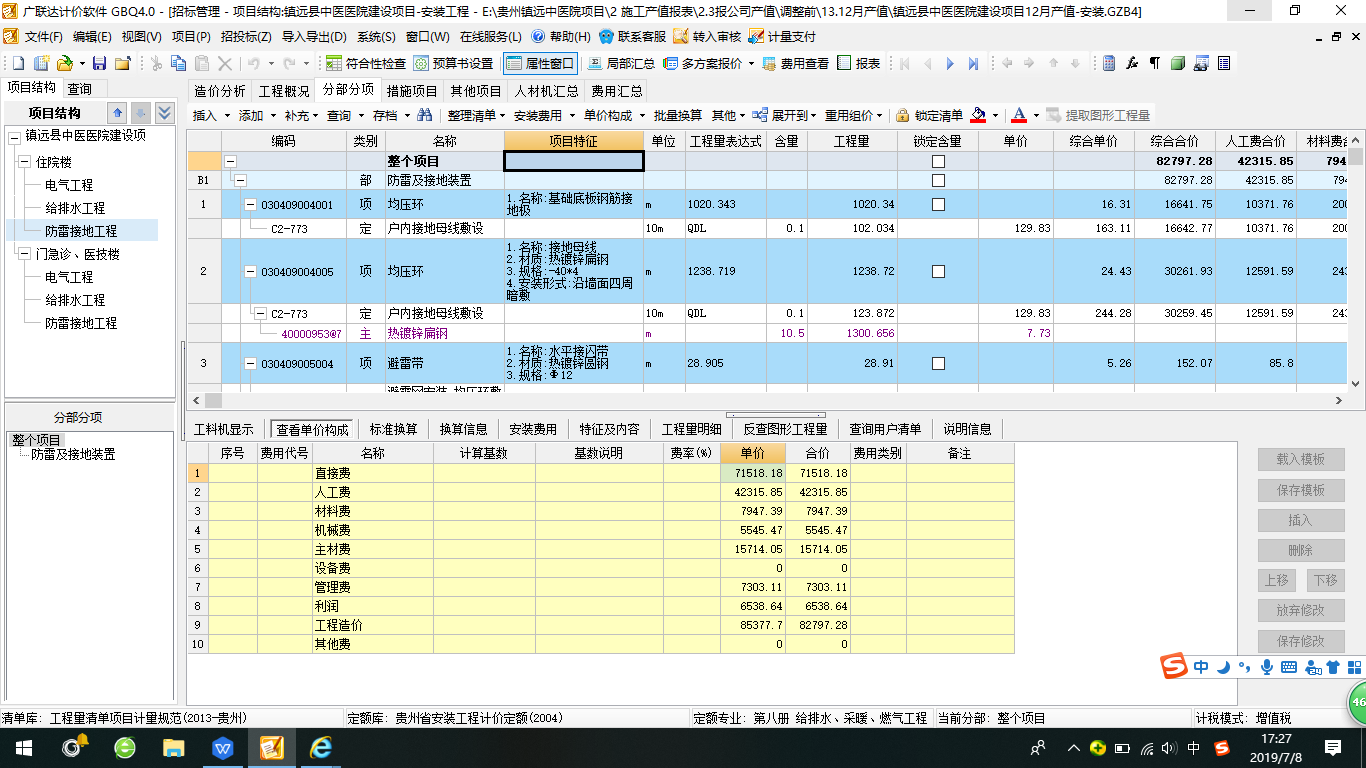The height and width of the screenshot is (768, 1366).
Task: Switch to 查询 tab in left panel
Action: click(x=80, y=89)
